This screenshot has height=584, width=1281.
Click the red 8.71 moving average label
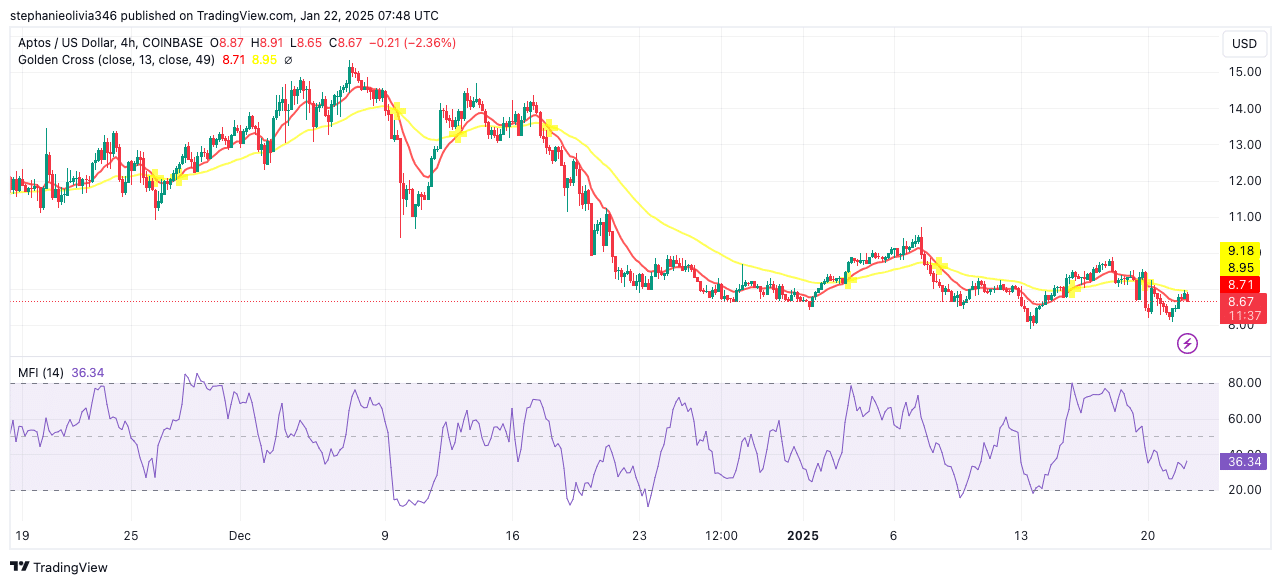click(x=1241, y=285)
